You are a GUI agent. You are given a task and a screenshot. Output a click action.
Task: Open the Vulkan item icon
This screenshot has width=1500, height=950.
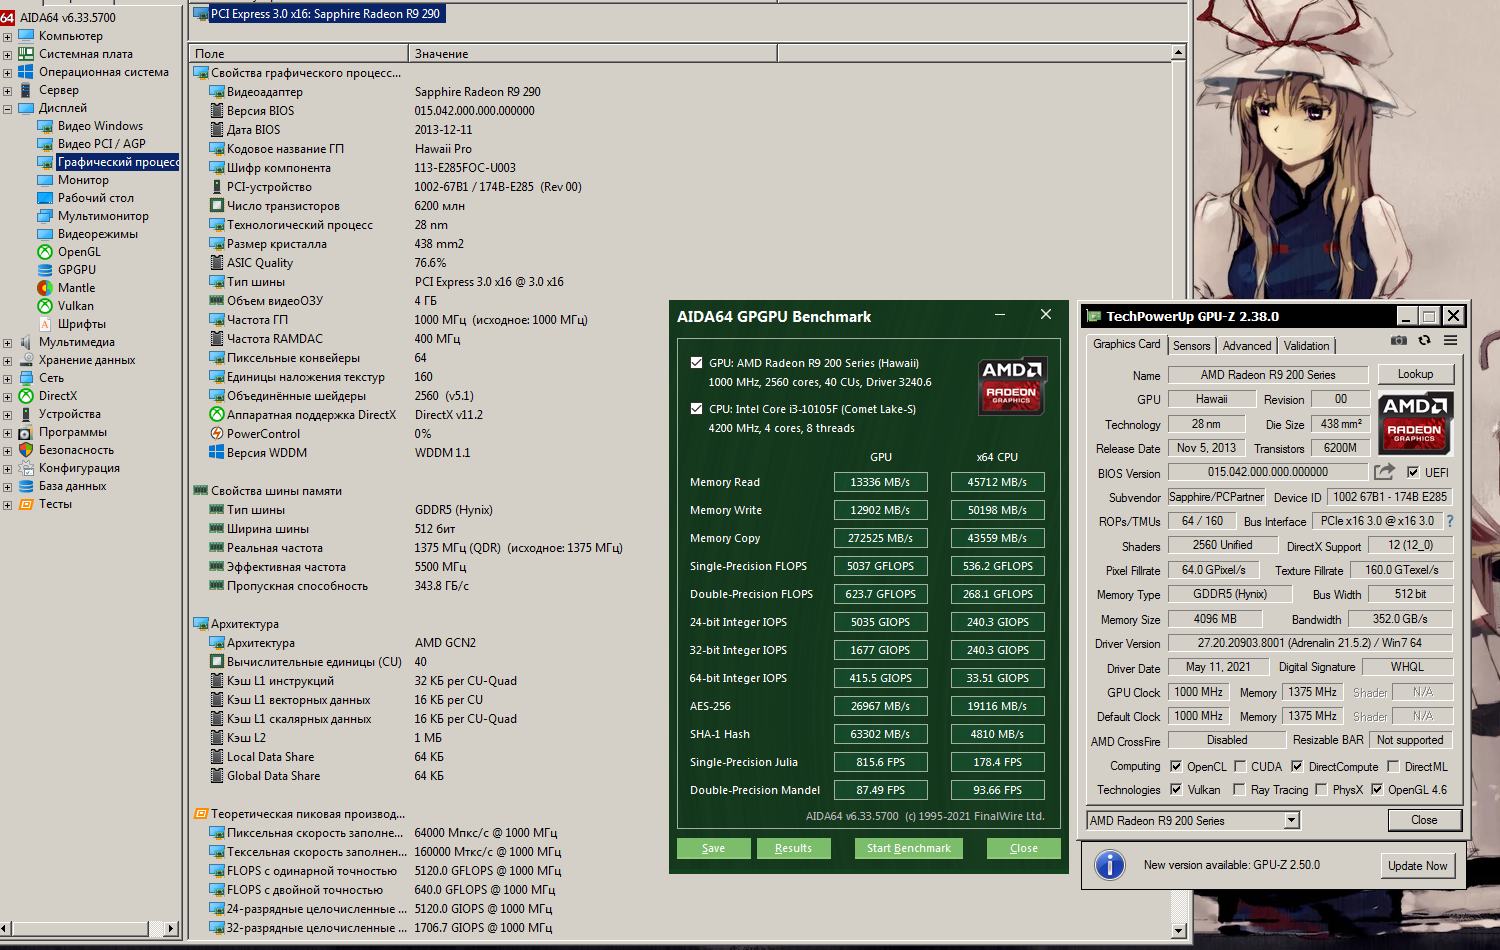[45, 306]
